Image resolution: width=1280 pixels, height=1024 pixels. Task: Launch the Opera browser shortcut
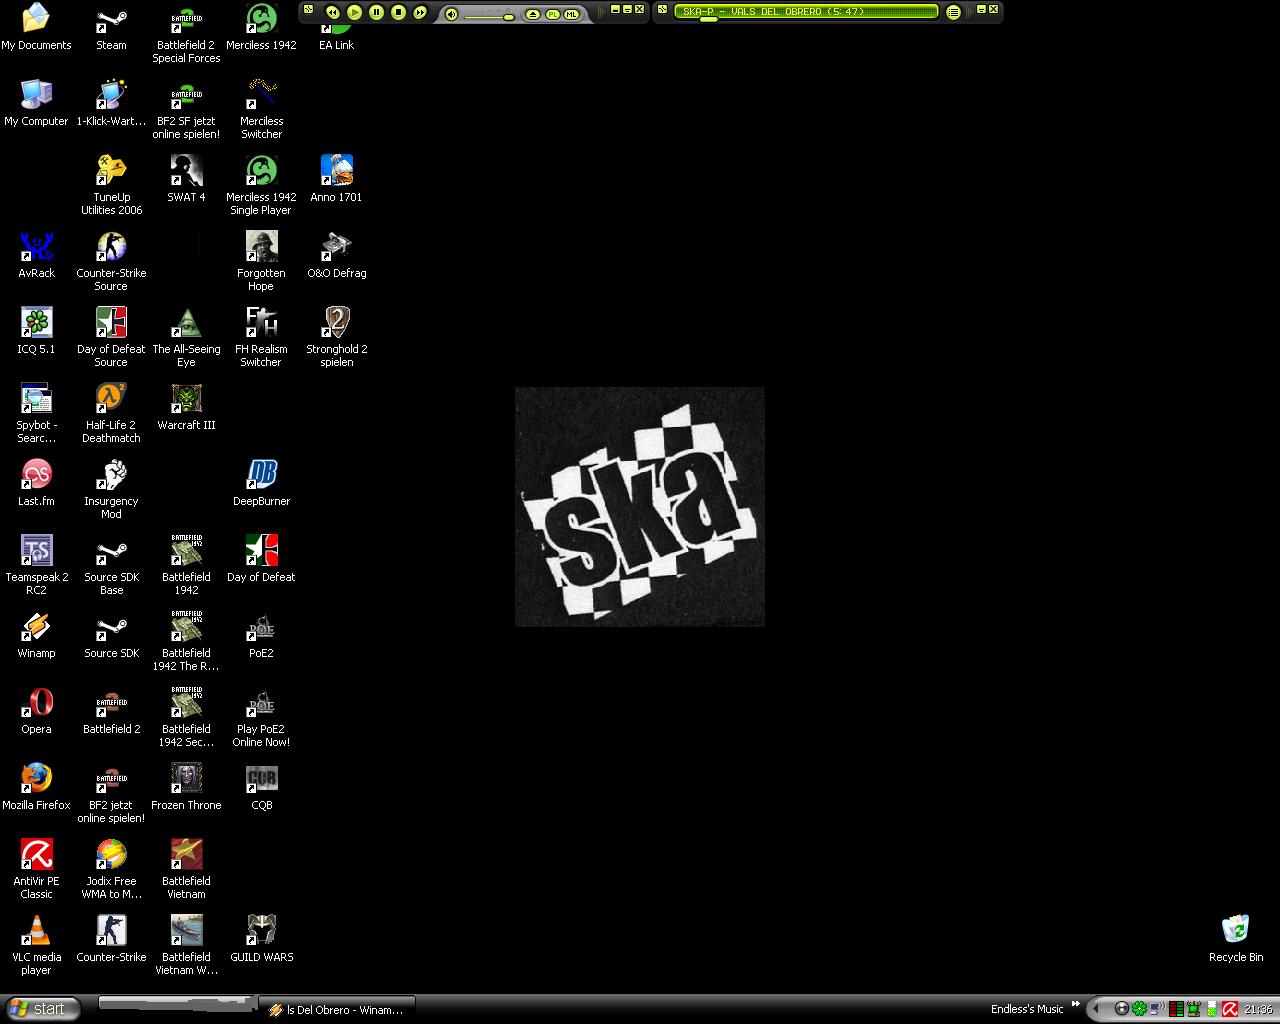click(36, 711)
